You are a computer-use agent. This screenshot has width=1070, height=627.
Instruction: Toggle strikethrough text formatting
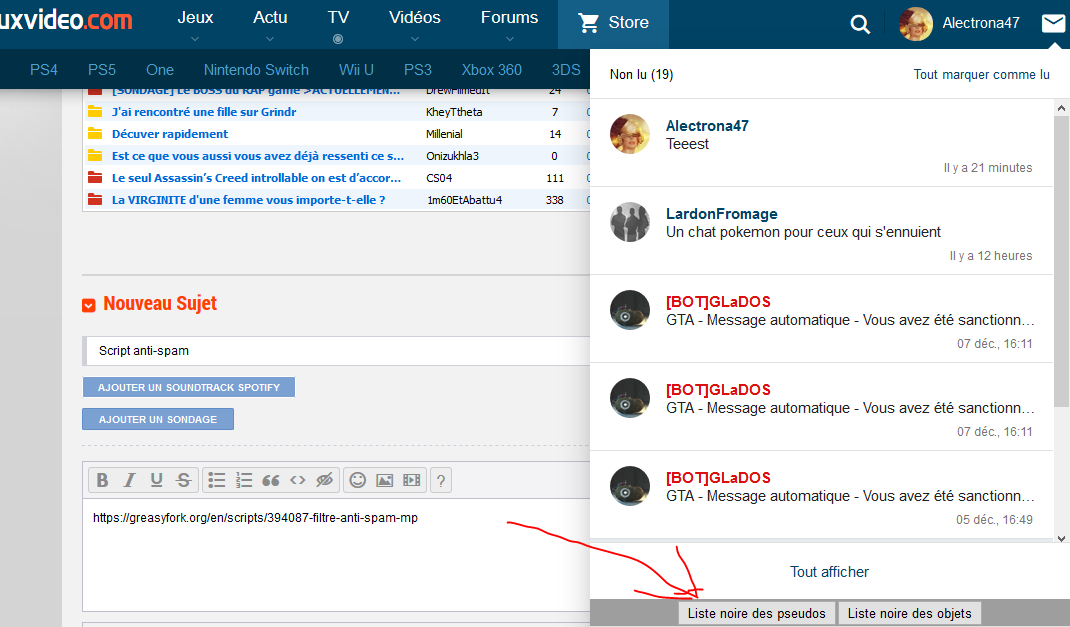tap(183, 481)
